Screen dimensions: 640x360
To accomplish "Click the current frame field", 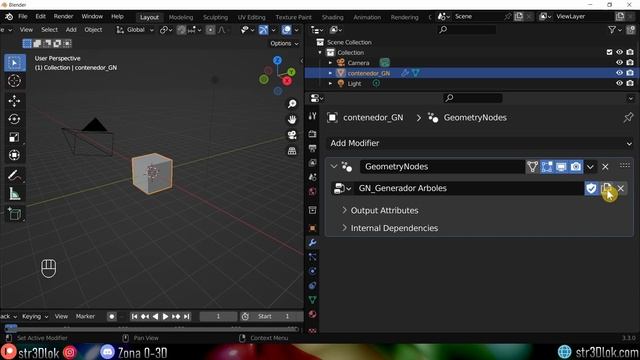I will tap(218, 316).
